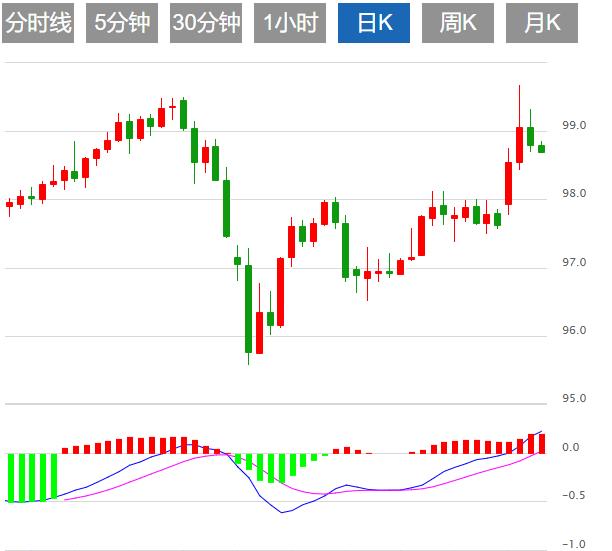612x551 pixels.
Task: Click the last green candlestick on the far right
Action: point(542,149)
